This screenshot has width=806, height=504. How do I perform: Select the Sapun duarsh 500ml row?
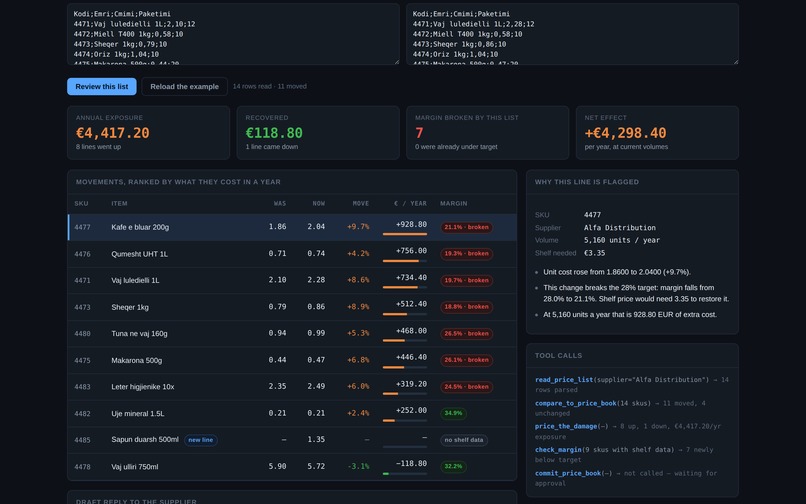(x=292, y=440)
